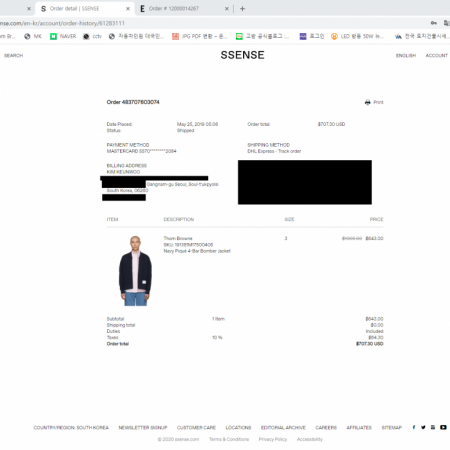Open the NAVER bookmark in bookmarks bar
The image size is (450, 450).
63,36
